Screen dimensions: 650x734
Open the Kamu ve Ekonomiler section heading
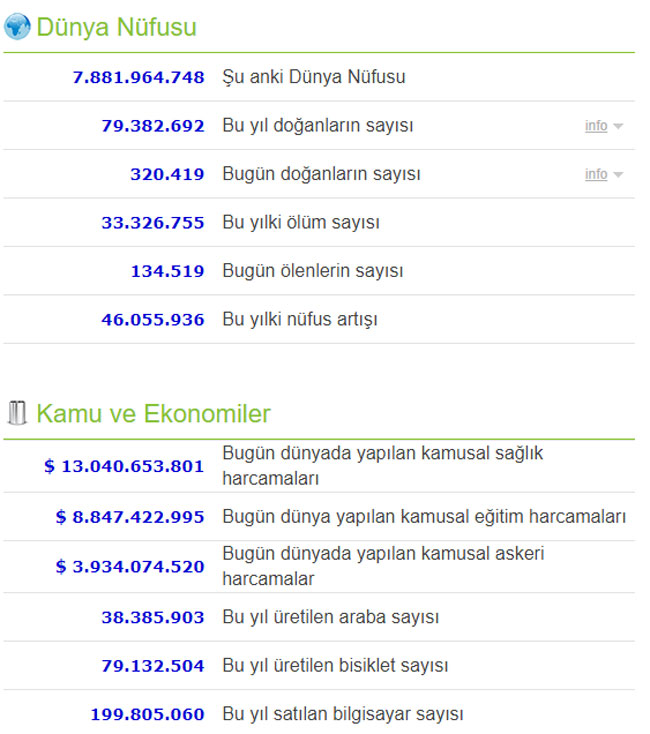153,414
